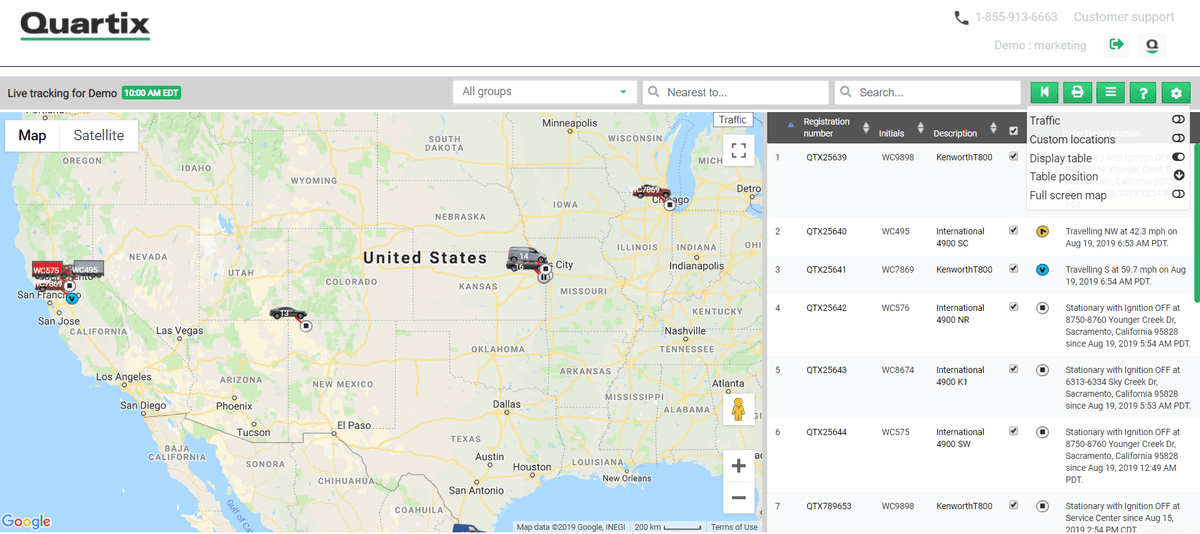Expand the All groups dropdown
This screenshot has width=1200, height=534.
click(x=545, y=92)
